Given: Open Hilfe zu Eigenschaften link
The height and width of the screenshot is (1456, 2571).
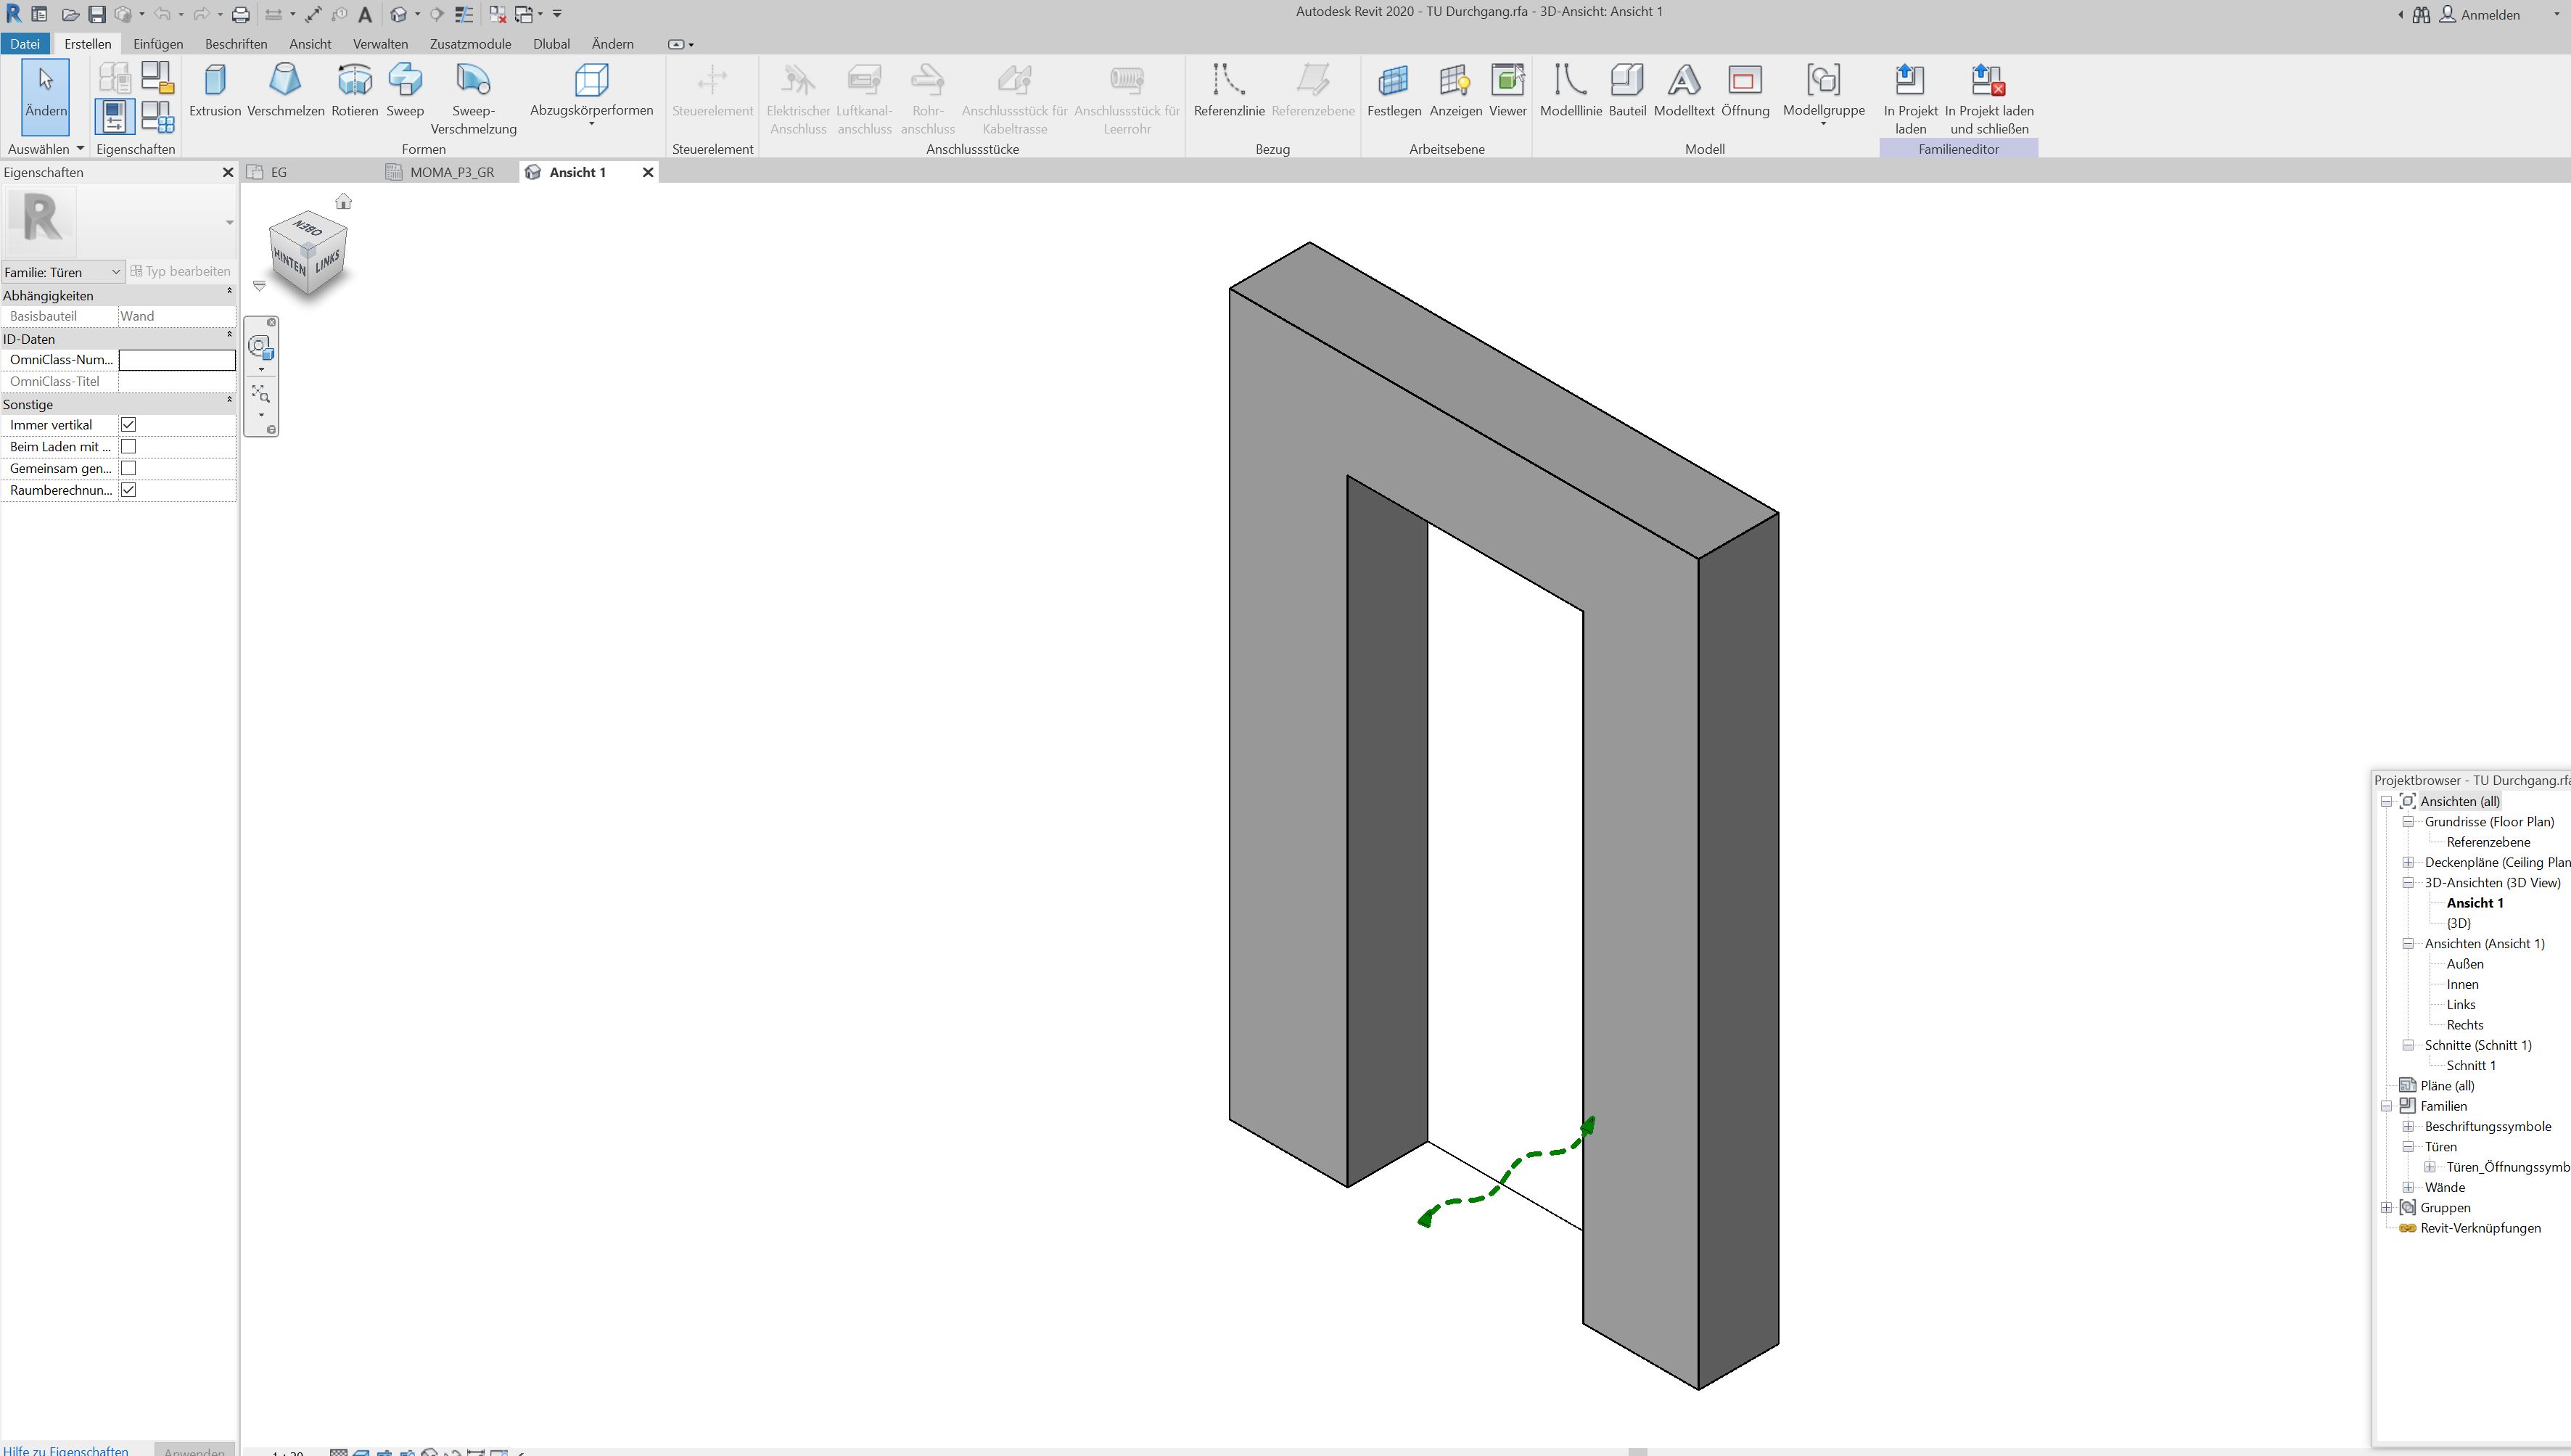Looking at the screenshot, I should click(x=65, y=1450).
